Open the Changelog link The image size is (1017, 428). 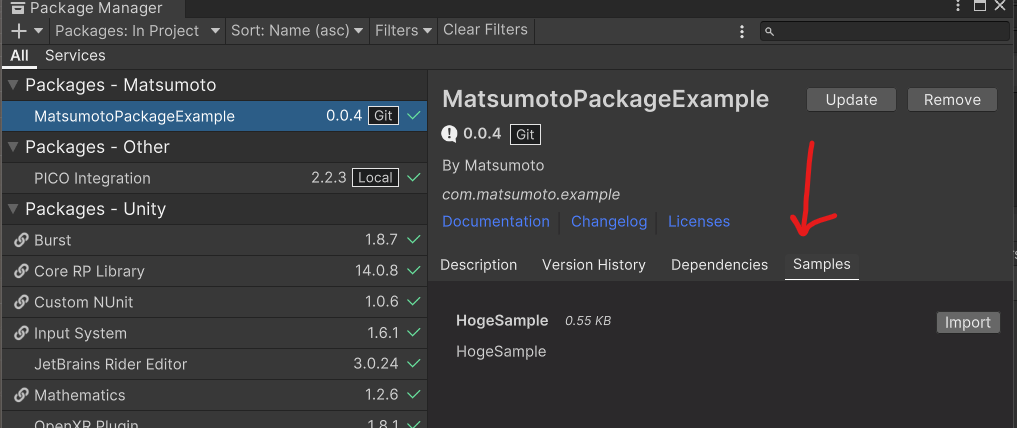[x=609, y=222]
